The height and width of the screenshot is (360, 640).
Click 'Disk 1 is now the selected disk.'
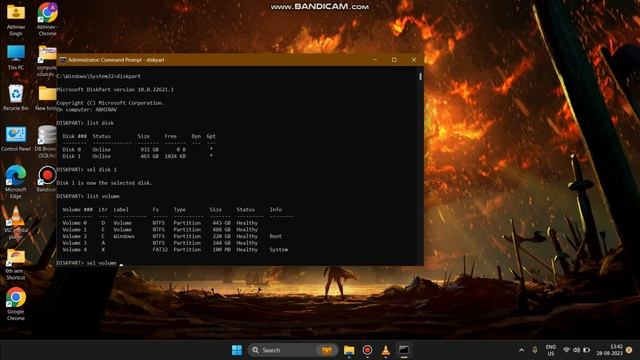point(104,183)
